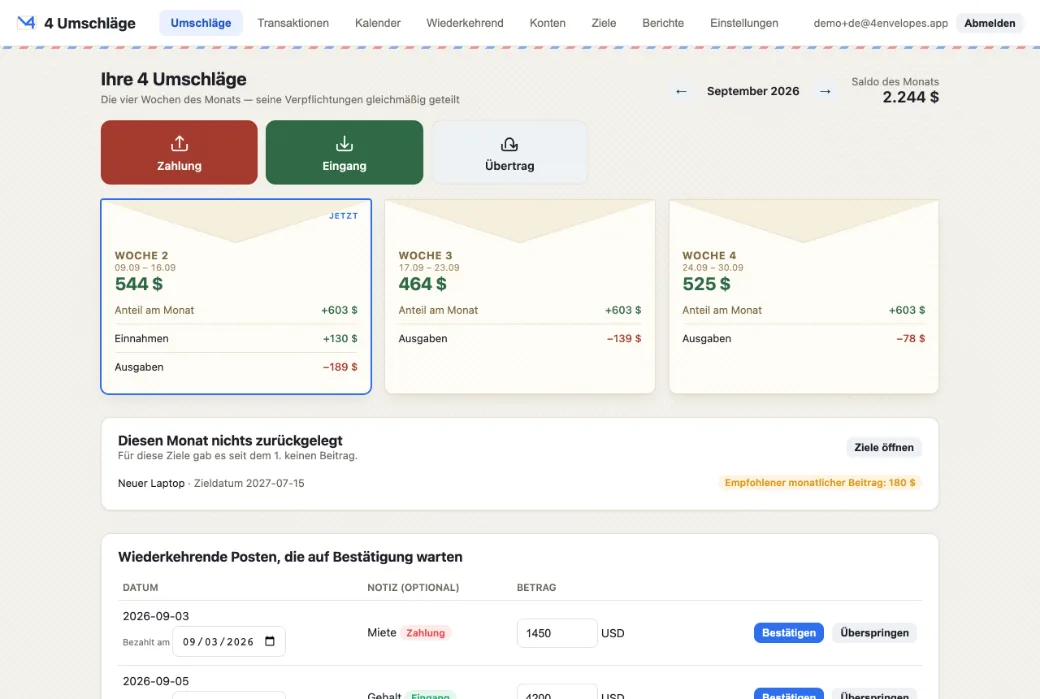Open the Berichte tab

coord(663,23)
